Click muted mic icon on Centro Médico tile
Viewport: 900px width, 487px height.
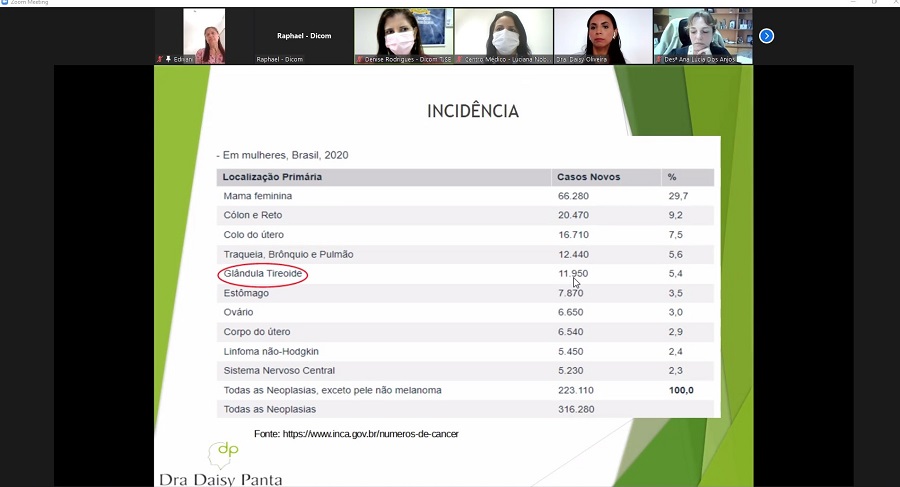point(459,59)
